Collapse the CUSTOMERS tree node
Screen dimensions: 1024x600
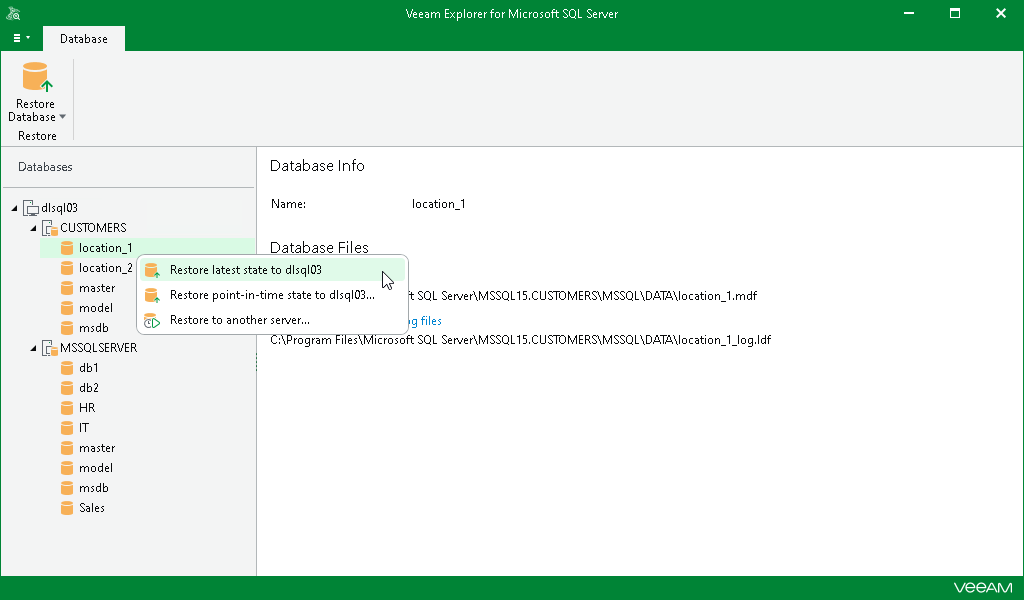(33, 227)
